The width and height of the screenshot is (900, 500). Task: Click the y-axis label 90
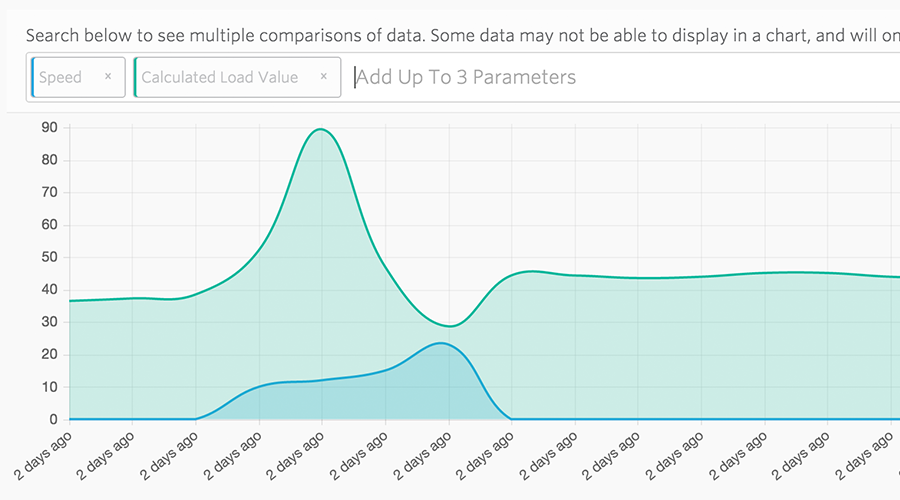click(50, 127)
